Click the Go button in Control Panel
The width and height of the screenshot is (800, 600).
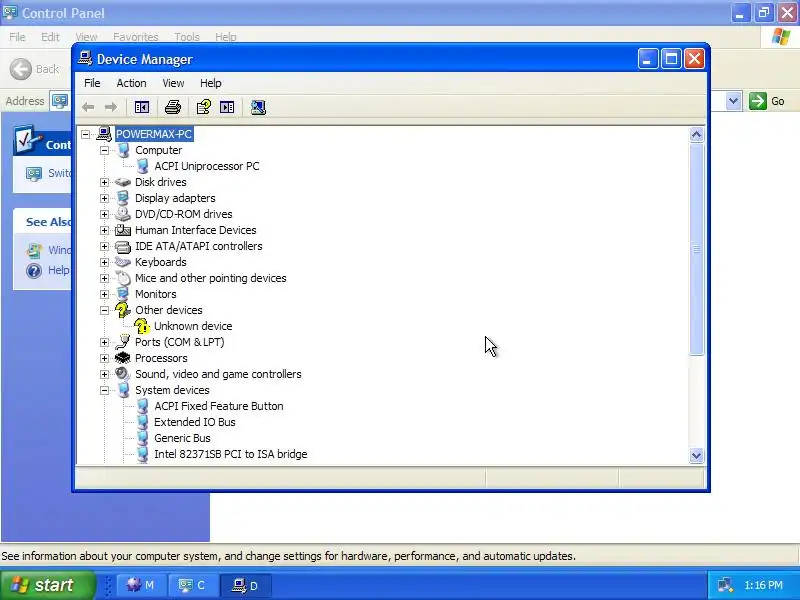point(766,101)
